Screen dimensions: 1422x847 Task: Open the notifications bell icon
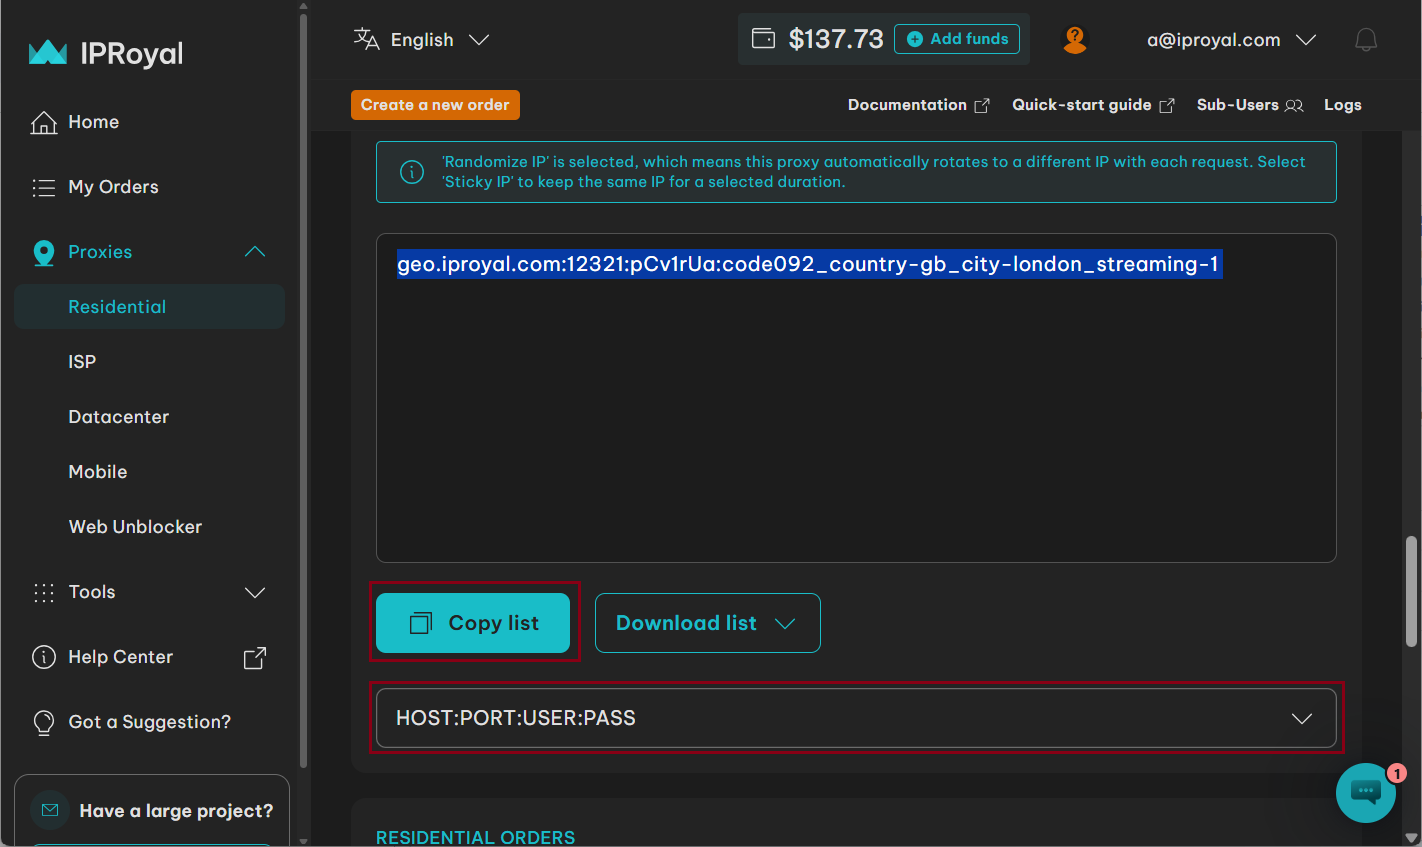(x=1365, y=40)
